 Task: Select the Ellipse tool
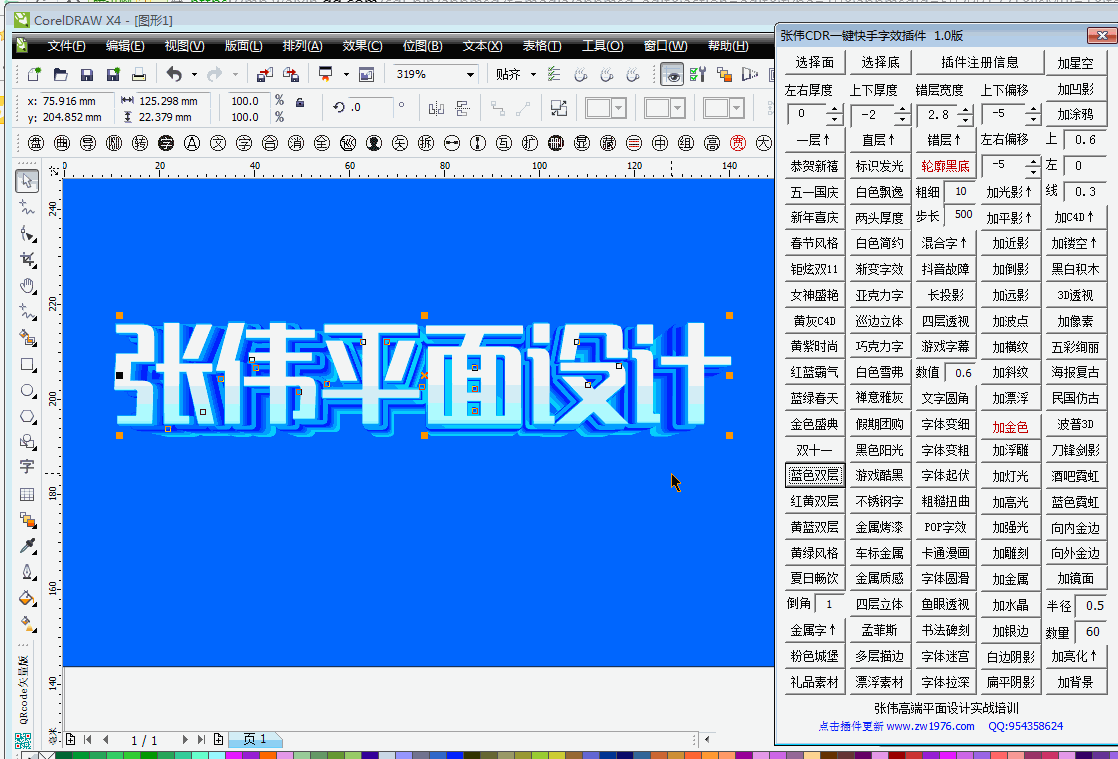point(27,391)
